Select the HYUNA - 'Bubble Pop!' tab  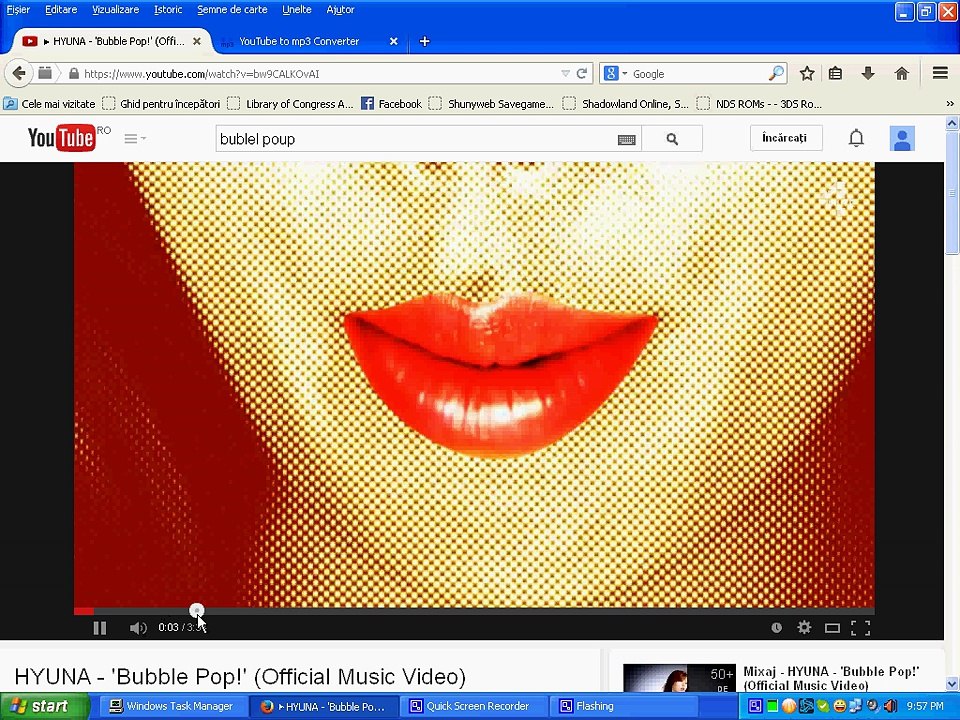(113, 41)
